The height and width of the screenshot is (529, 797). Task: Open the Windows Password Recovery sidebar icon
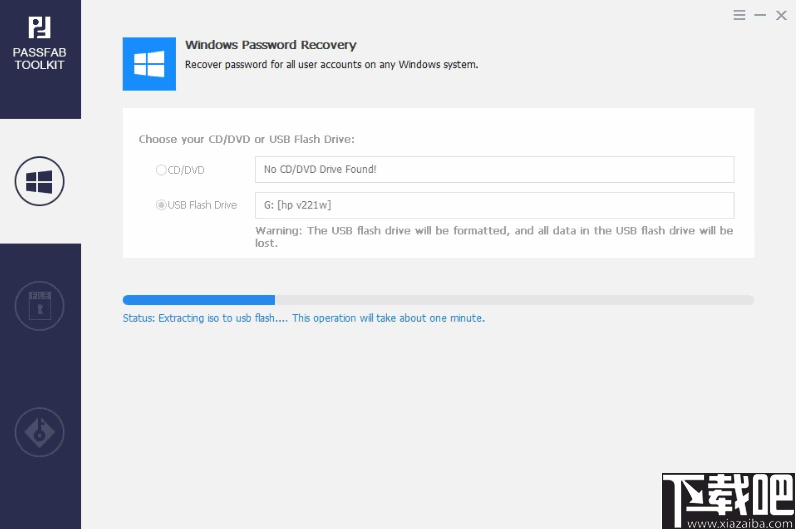click(x=40, y=181)
